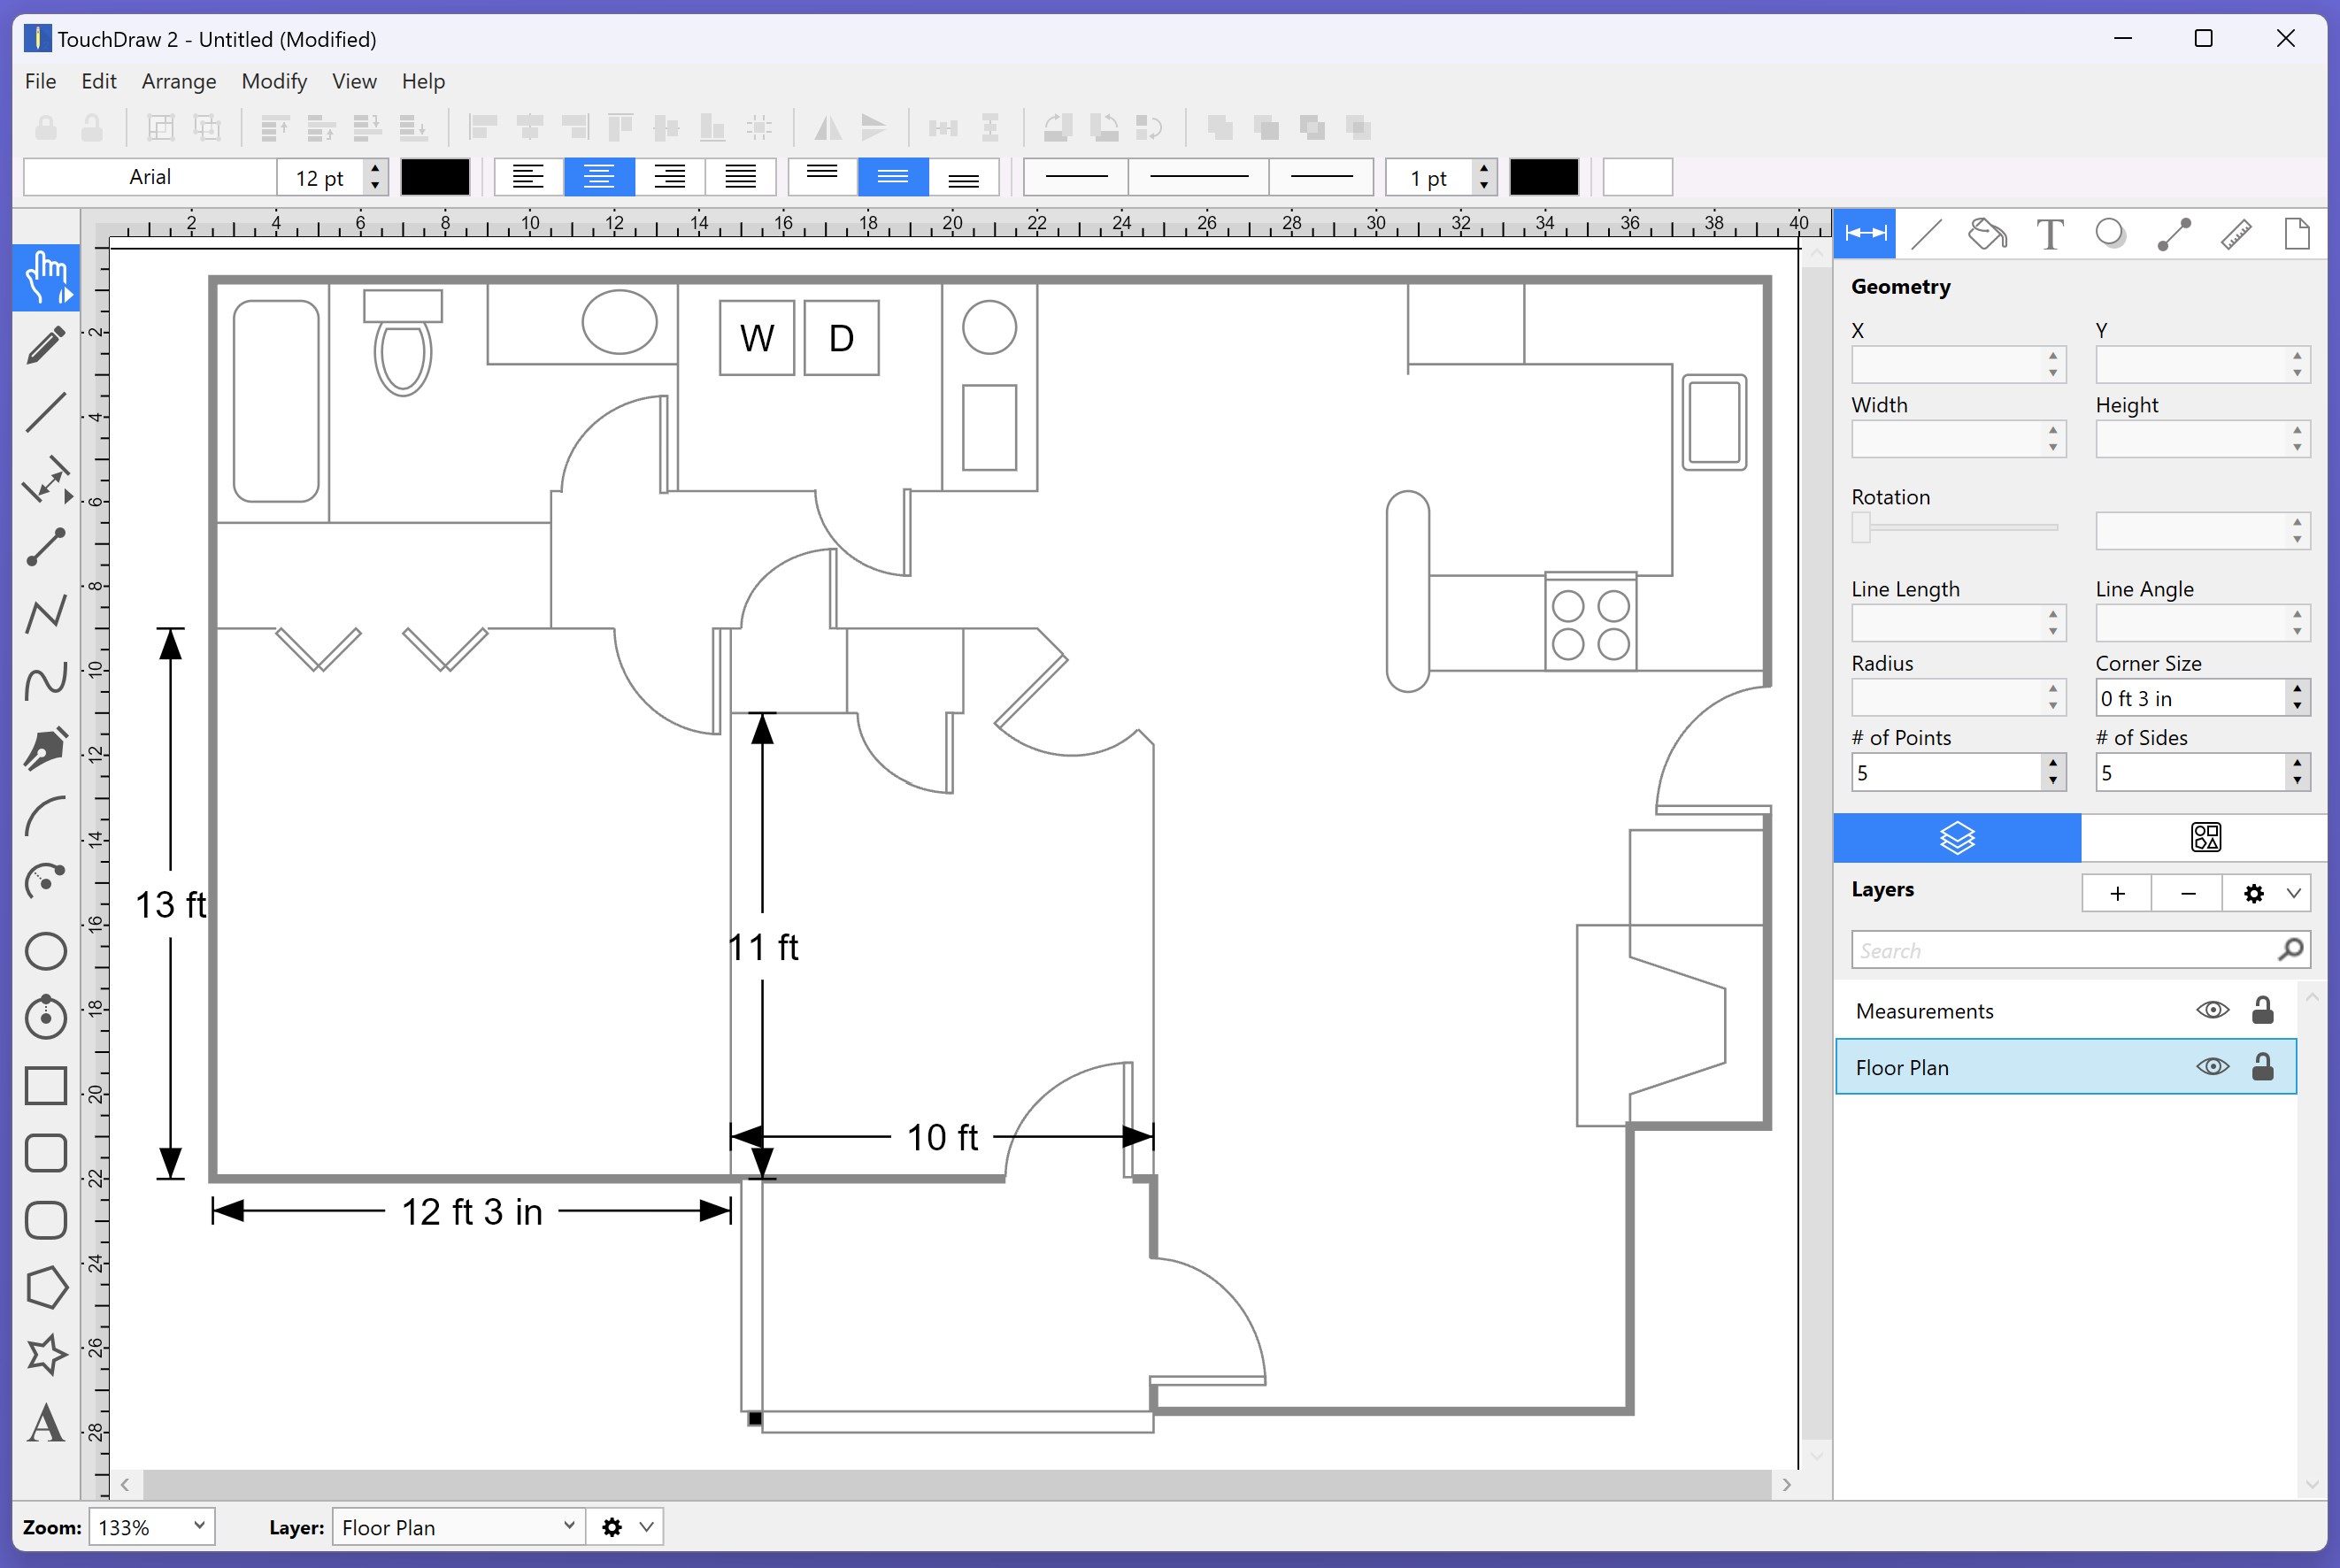Hide the Measurements layer
The width and height of the screenshot is (2340, 1568).
2213,1010
